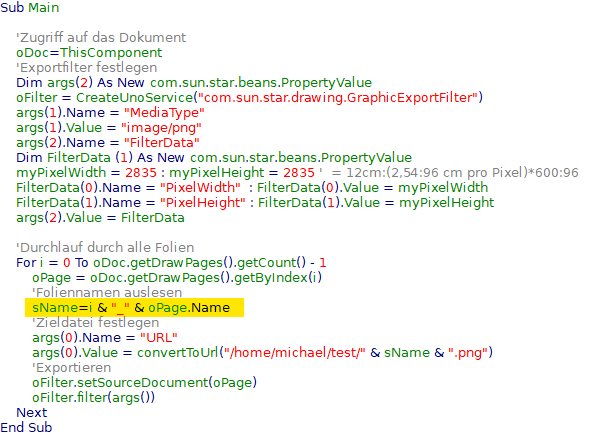
Task: Click the comment '12cm:(2,54:96 cm pro Pixel)*600:96'
Action: 462,173
